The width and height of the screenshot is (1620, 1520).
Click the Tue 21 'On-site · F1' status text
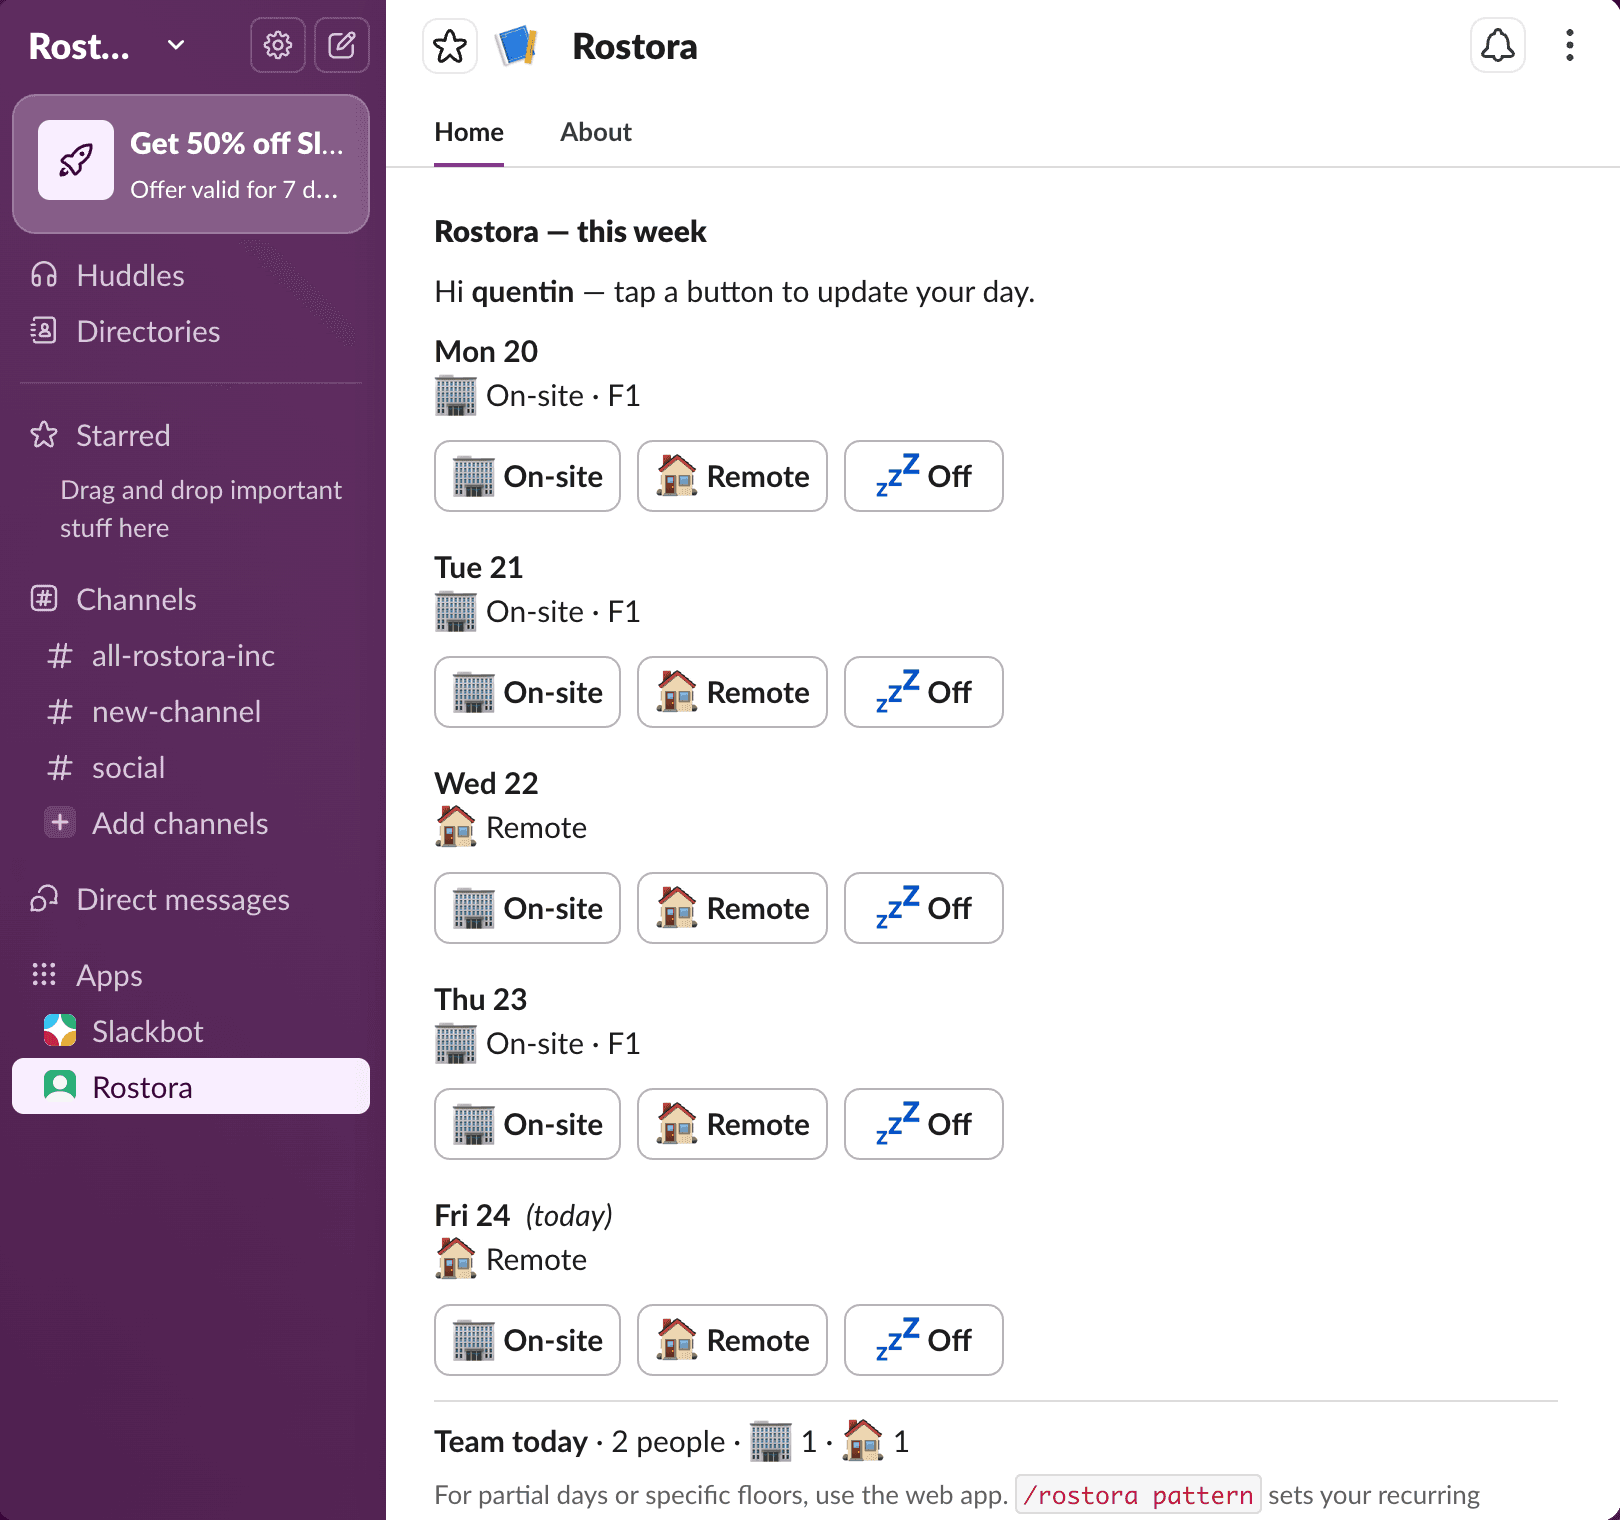pos(563,611)
